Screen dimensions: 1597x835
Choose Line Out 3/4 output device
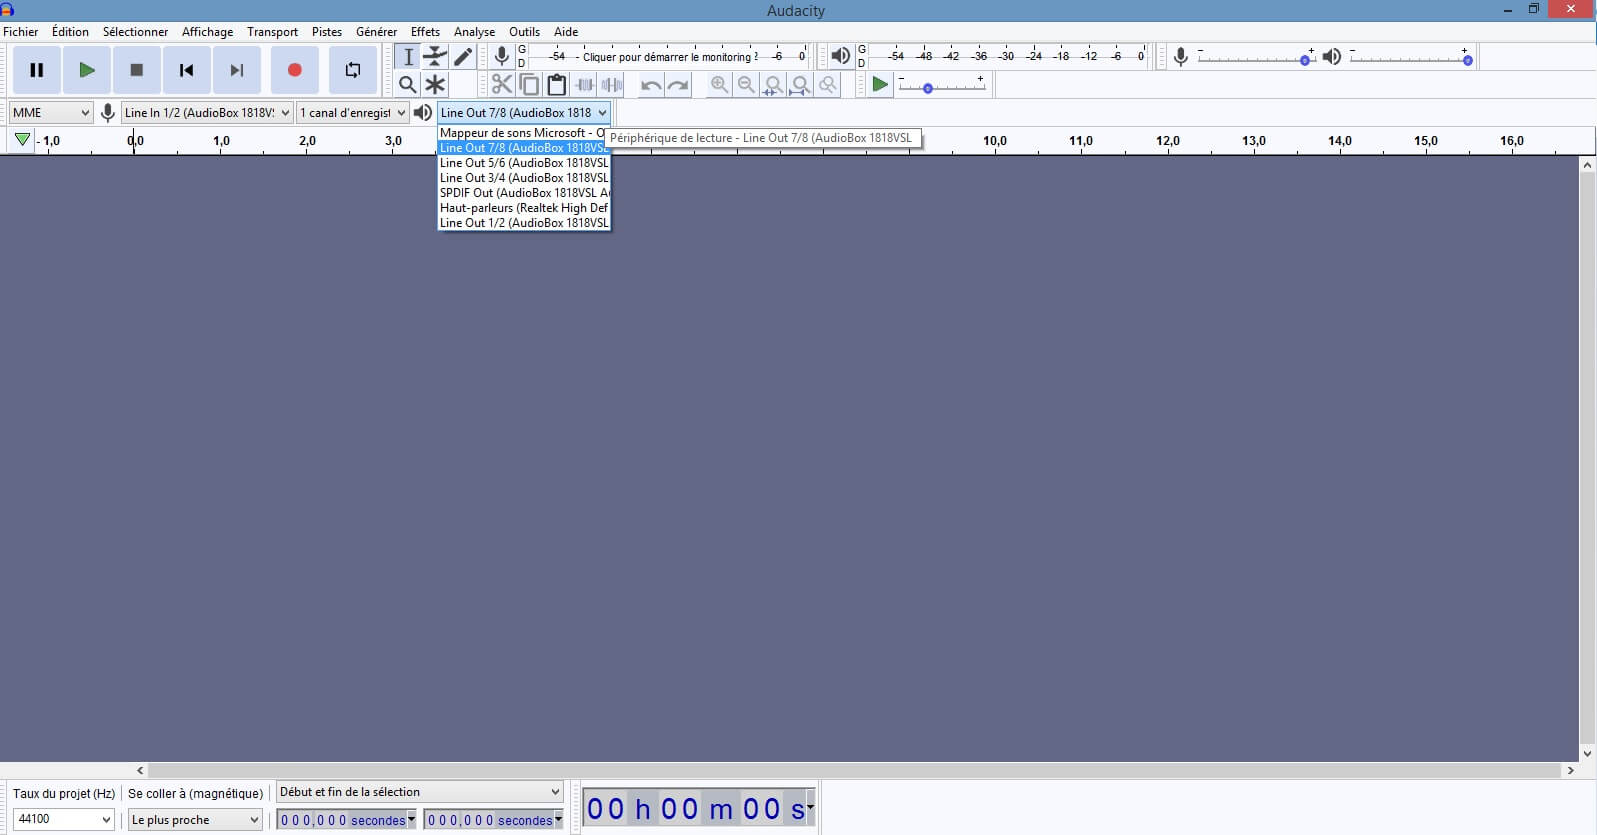click(x=524, y=178)
